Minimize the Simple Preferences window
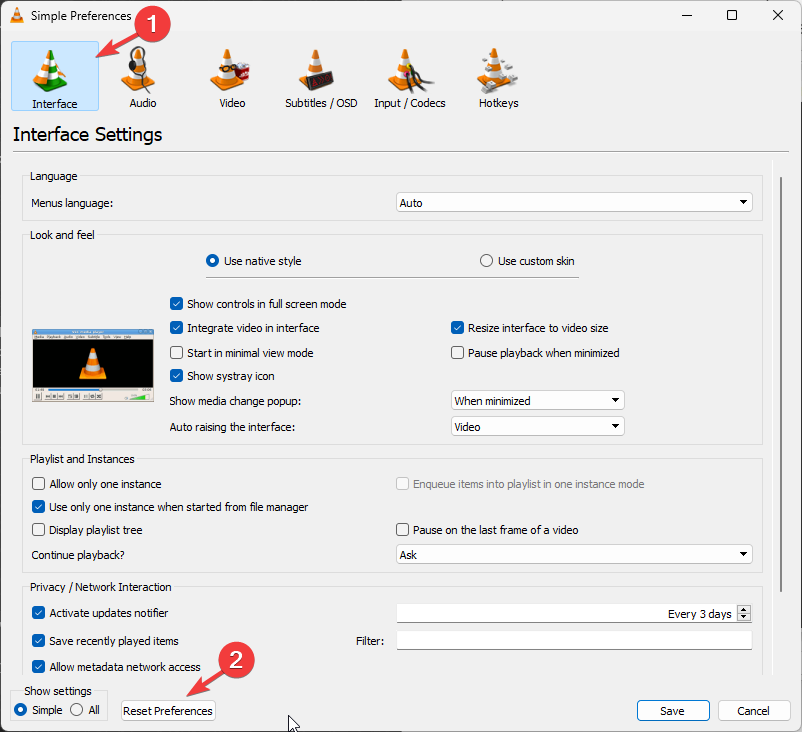This screenshot has height=732, width=802. [x=687, y=15]
